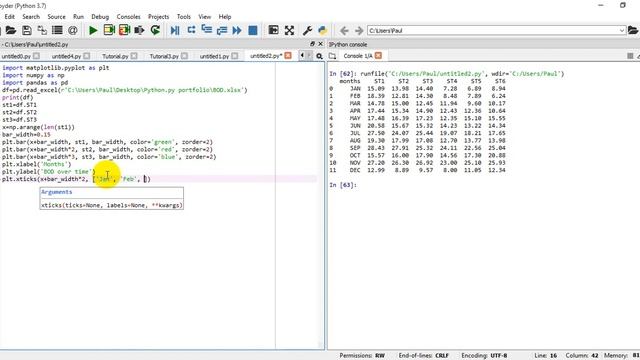Run the file with the green play button
Viewport: 640px width, 360px height.
tap(93, 30)
